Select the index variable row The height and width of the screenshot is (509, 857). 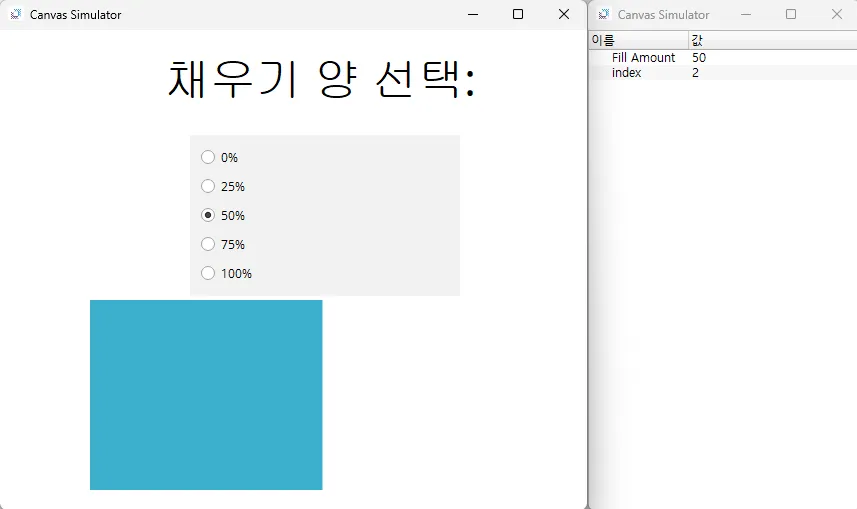pyautogui.click(x=627, y=73)
